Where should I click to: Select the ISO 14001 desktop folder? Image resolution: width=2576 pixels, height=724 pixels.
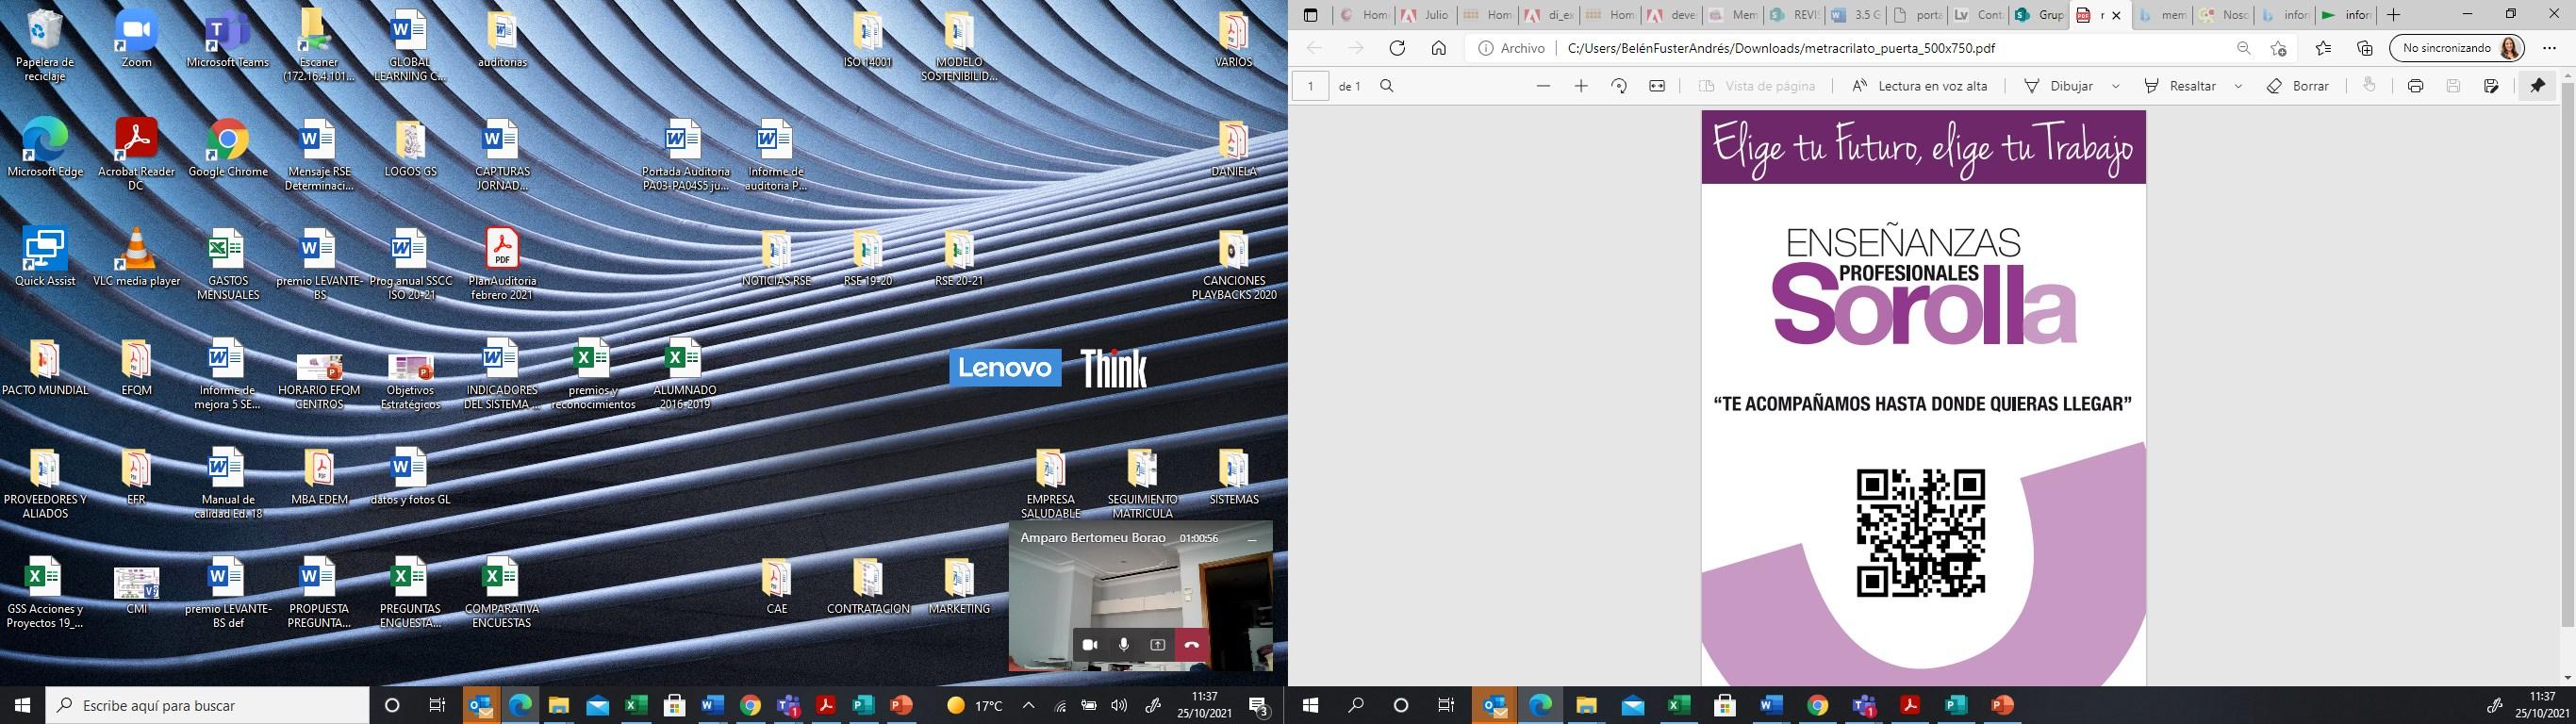867,41
